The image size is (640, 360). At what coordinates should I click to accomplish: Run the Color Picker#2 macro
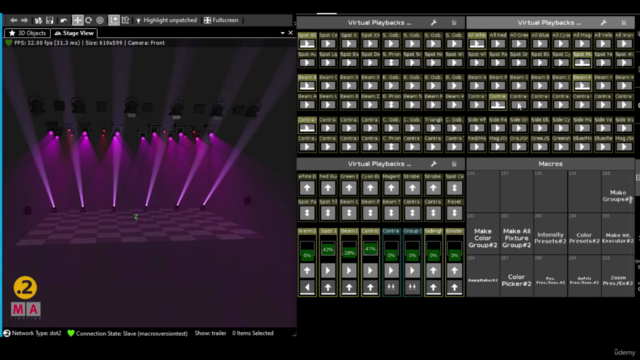coord(516,276)
